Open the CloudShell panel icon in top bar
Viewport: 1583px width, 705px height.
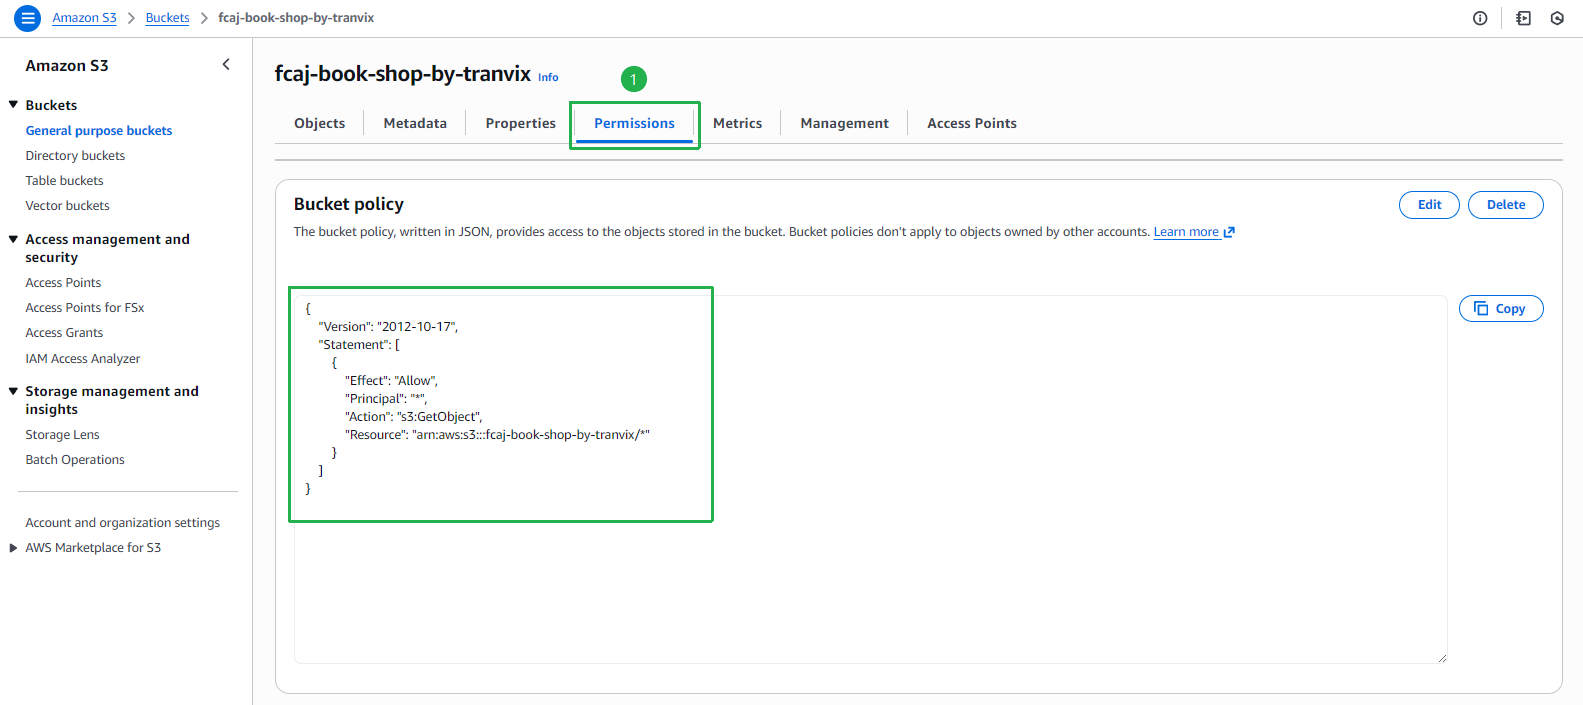pyautogui.click(x=1523, y=18)
